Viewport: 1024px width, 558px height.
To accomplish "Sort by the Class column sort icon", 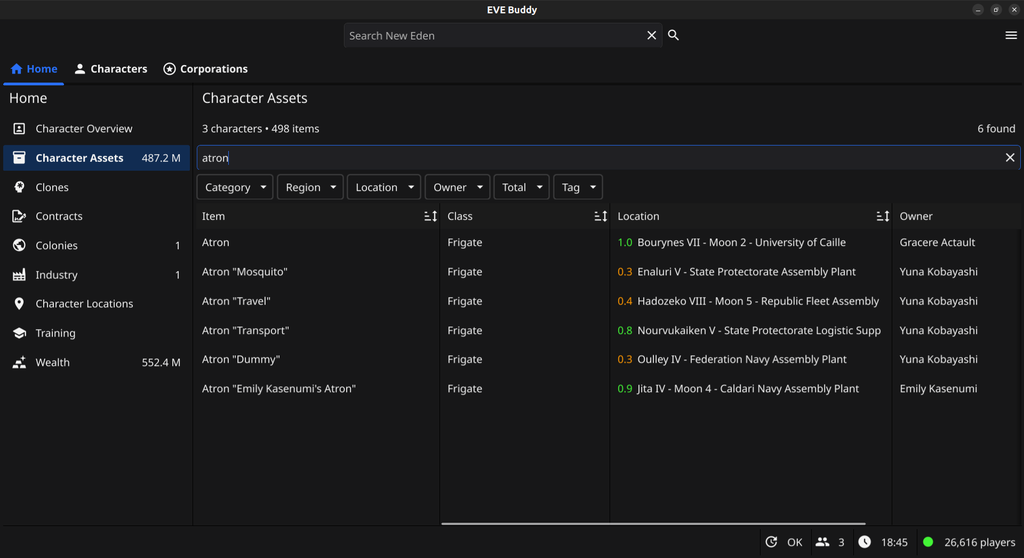I will click(601, 216).
